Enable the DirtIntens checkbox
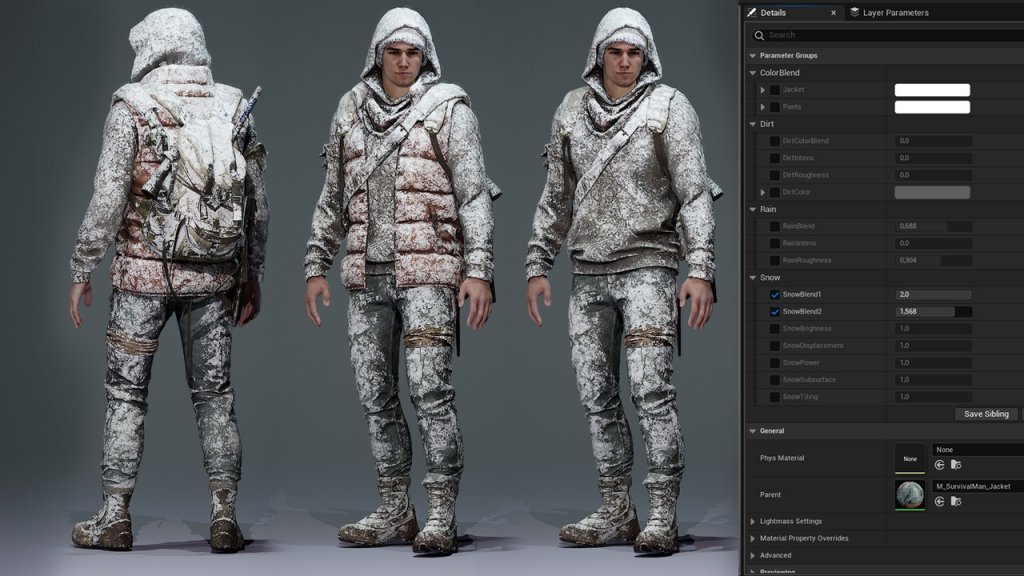Viewport: 1024px width, 576px height. [775, 158]
